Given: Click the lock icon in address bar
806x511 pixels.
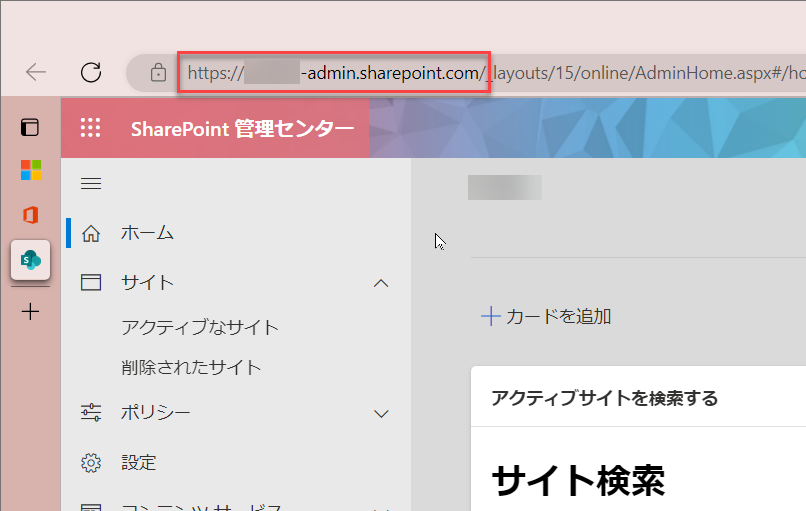Looking at the screenshot, I should tap(158, 72).
